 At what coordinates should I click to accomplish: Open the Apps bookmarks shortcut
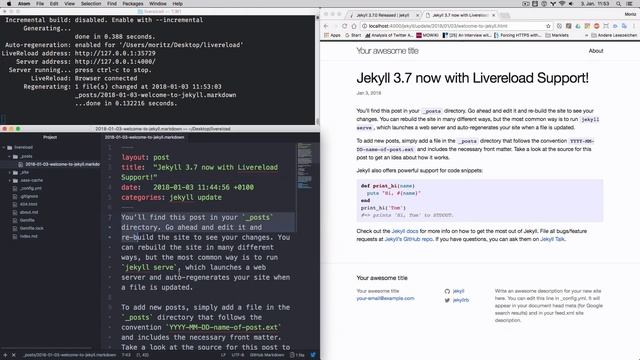[332, 36]
